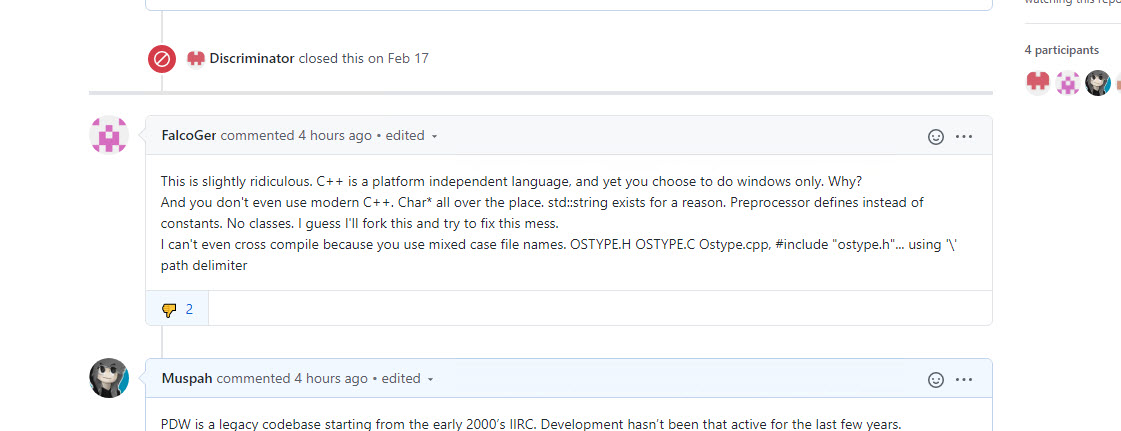Toggle the thumbs-down reaction with count 2
Screen dimensions: 1121x431
click(x=177, y=309)
